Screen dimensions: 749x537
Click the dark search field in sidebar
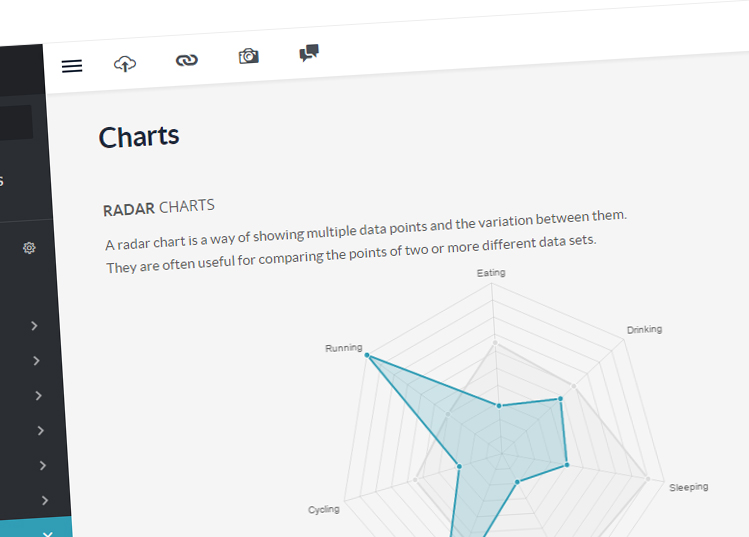(x=16, y=122)
